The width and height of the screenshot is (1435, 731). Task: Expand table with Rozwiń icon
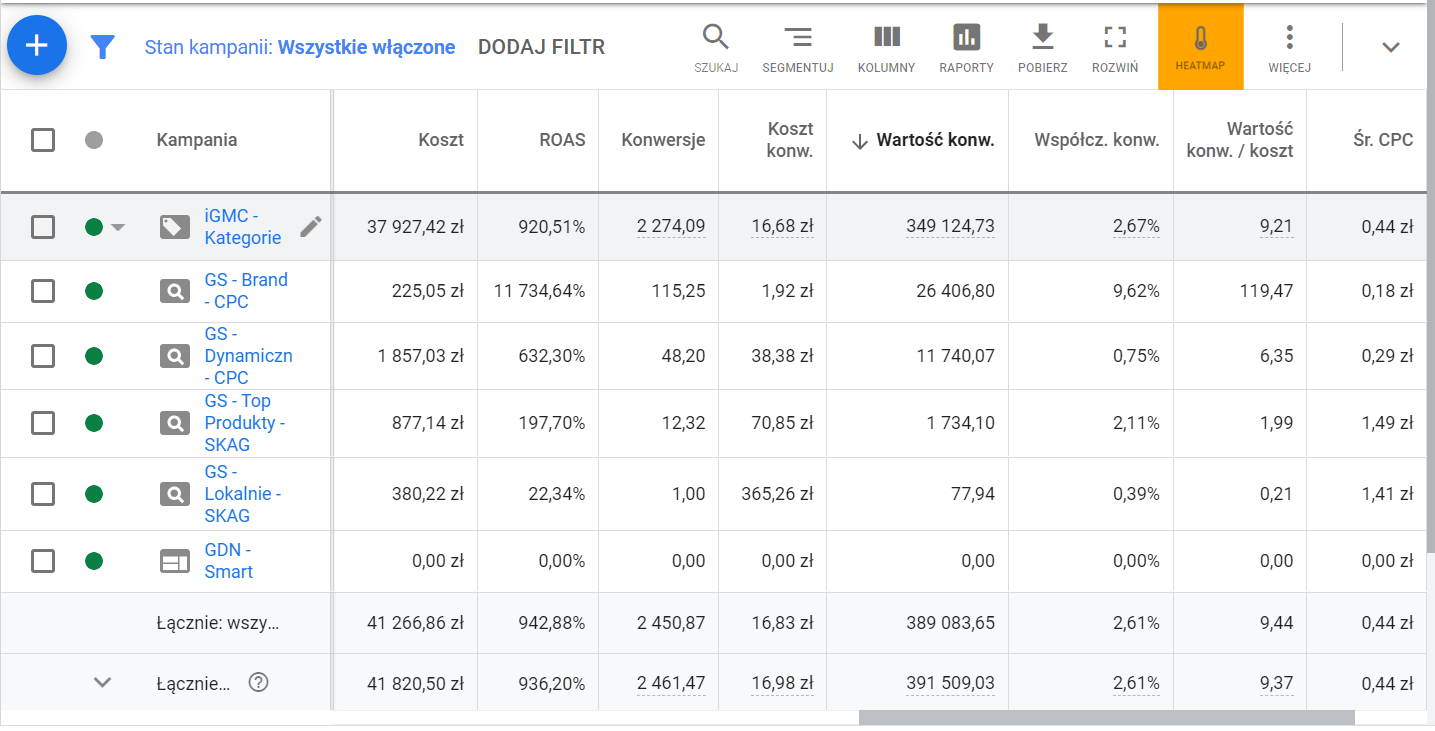point(1114,47)
